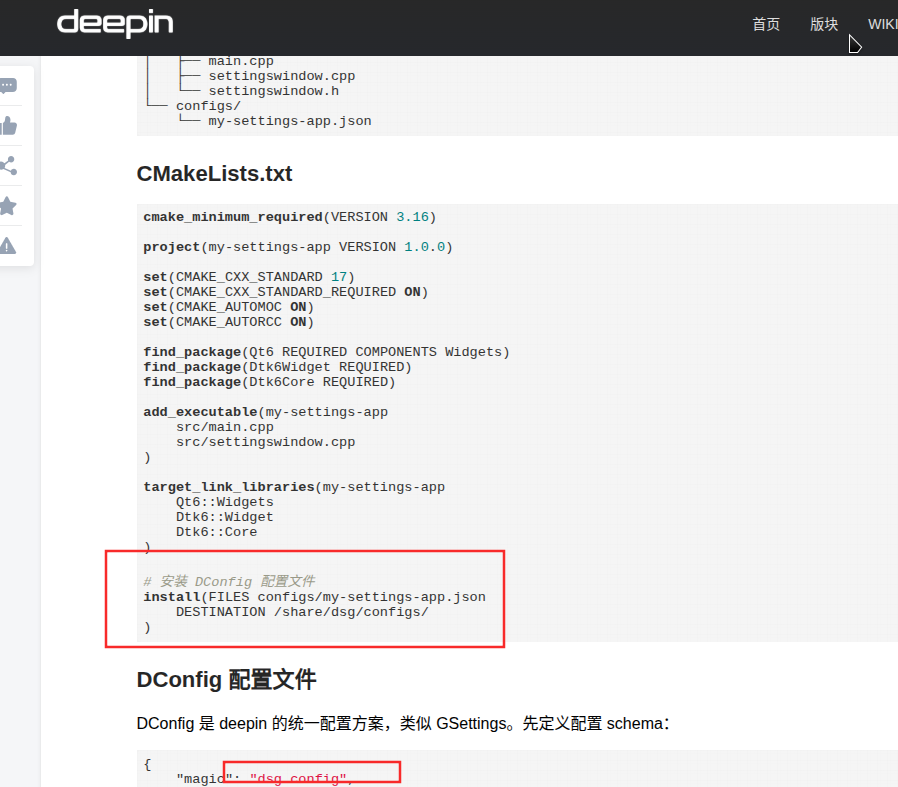The width and height of the screenshot is (898, 787).
Task: Click the DESTINATION /share/dsg/configs/ line
Action: pos(302,612)
